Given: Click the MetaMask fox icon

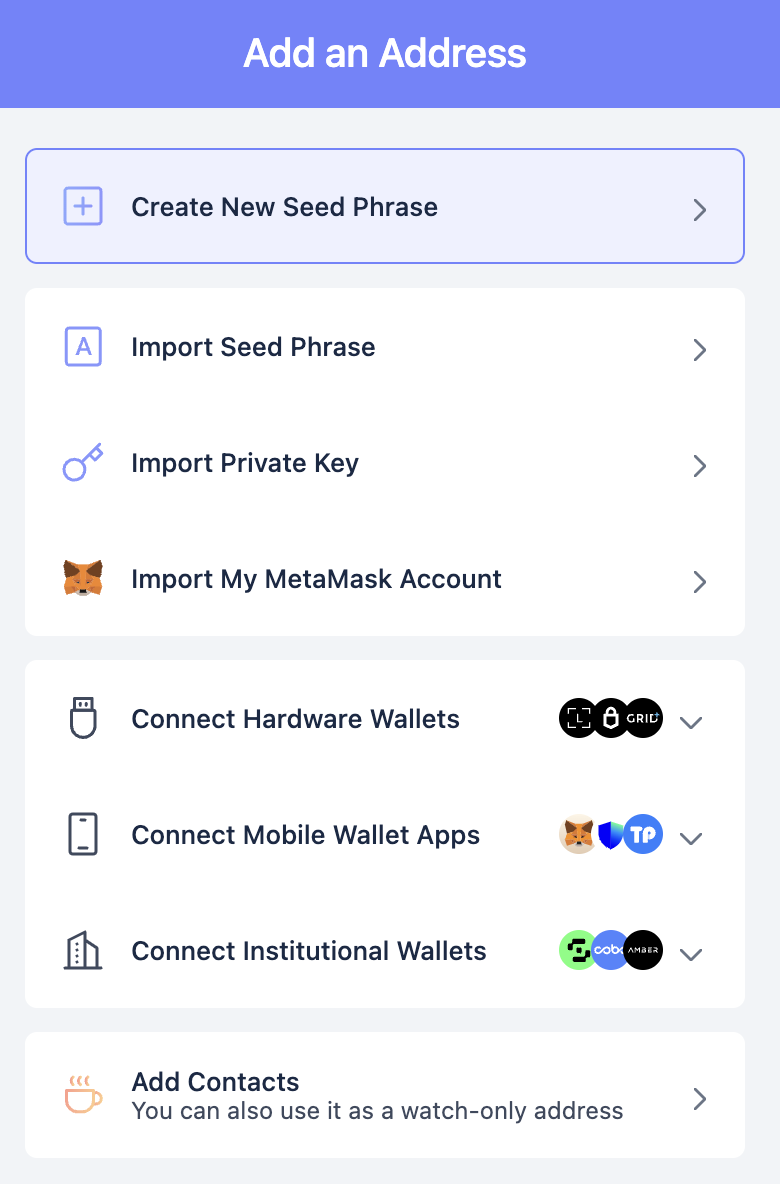Looking at the screenshot, I should [x=82, y=578].
